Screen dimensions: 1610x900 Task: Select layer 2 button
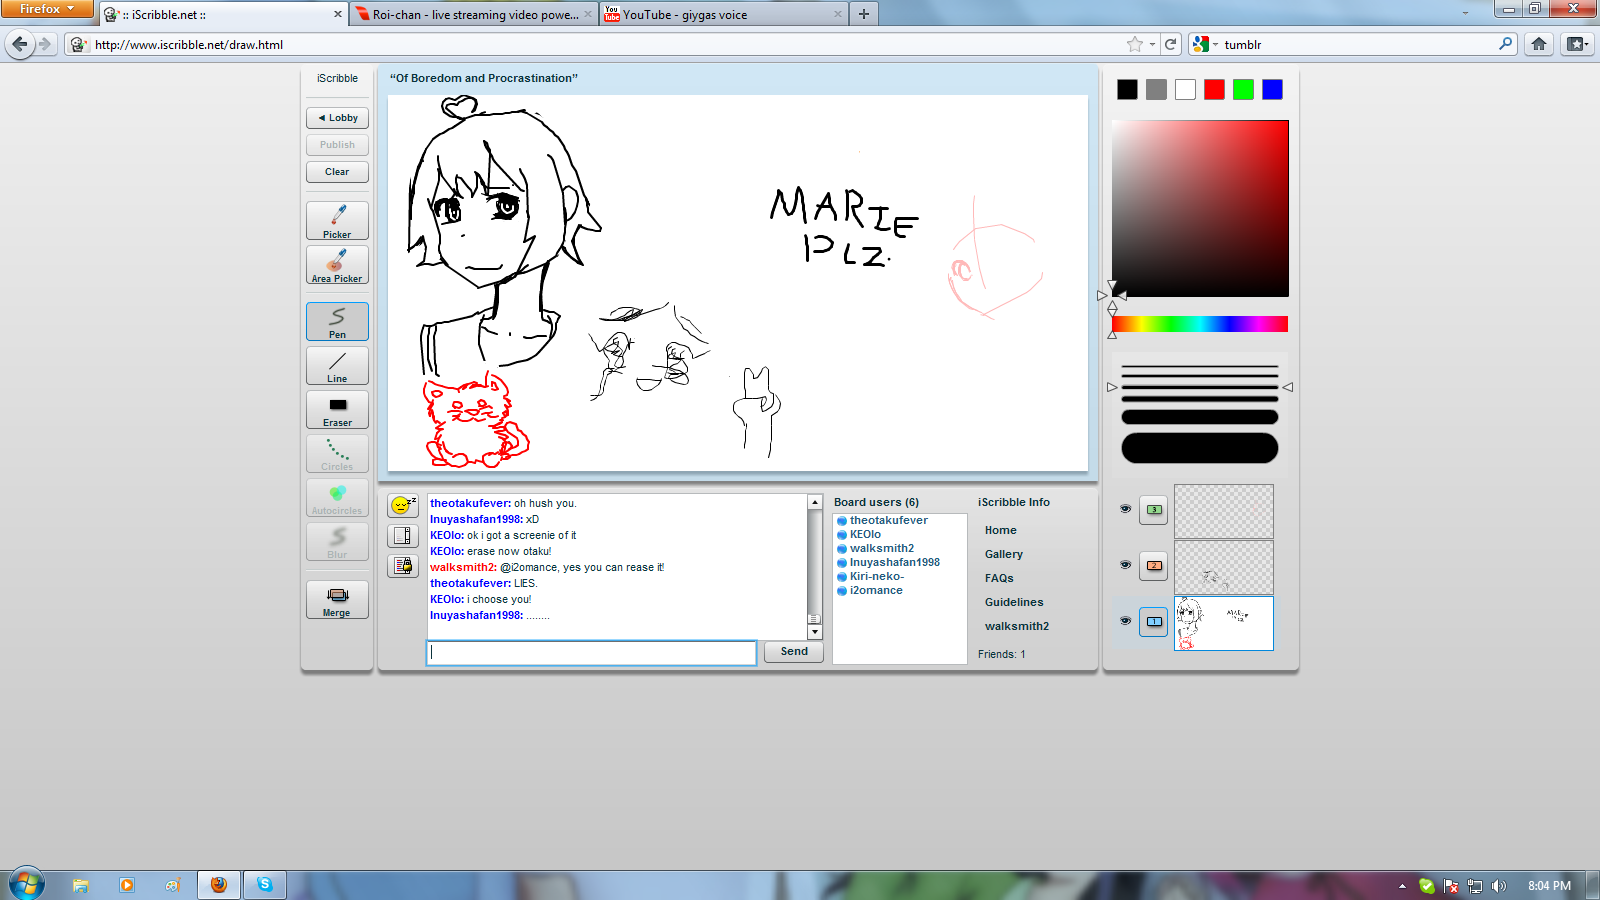[1154, 566]
